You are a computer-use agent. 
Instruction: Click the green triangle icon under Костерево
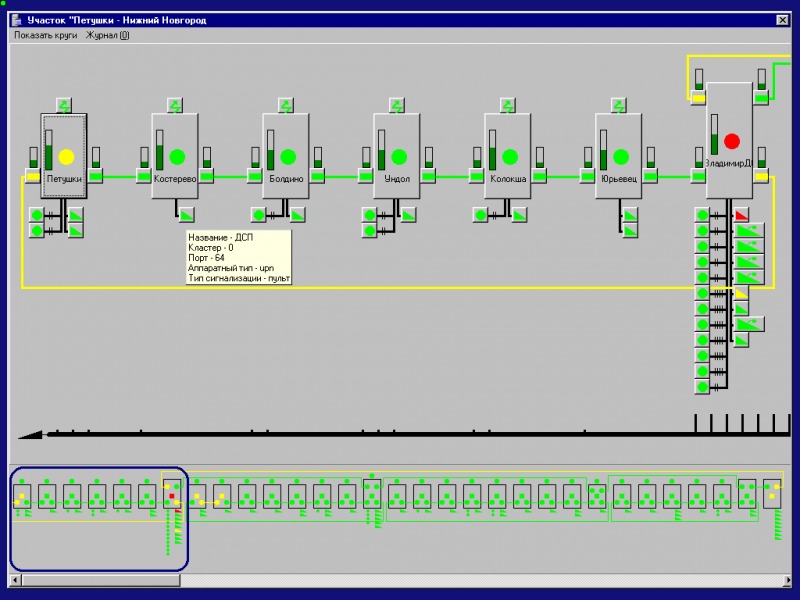click(x=187, y=215)
